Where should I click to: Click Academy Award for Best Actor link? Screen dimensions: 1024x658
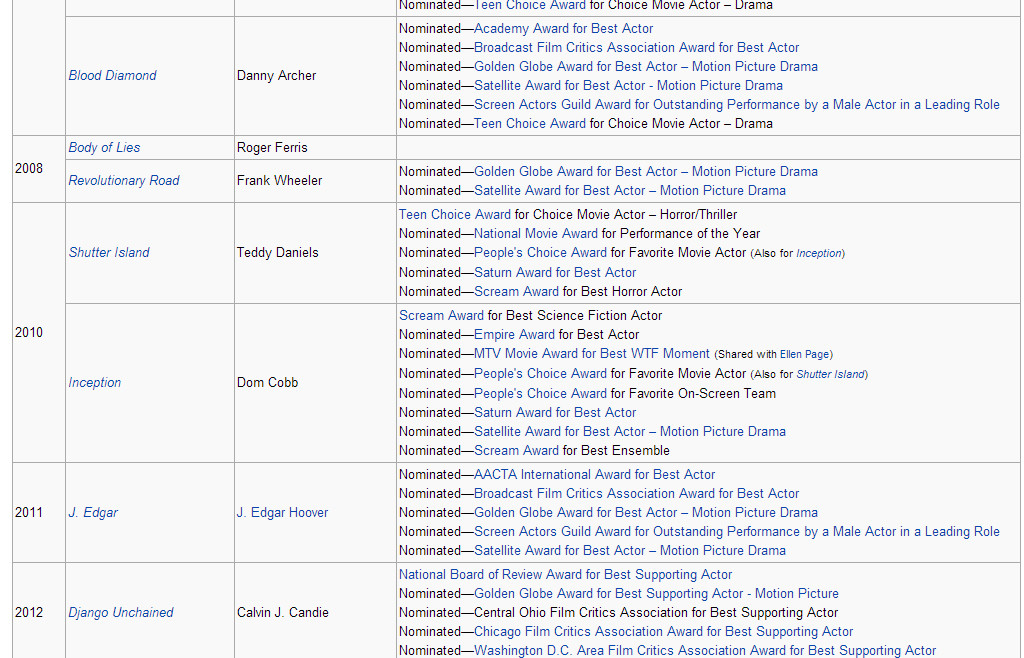(563, 29)
